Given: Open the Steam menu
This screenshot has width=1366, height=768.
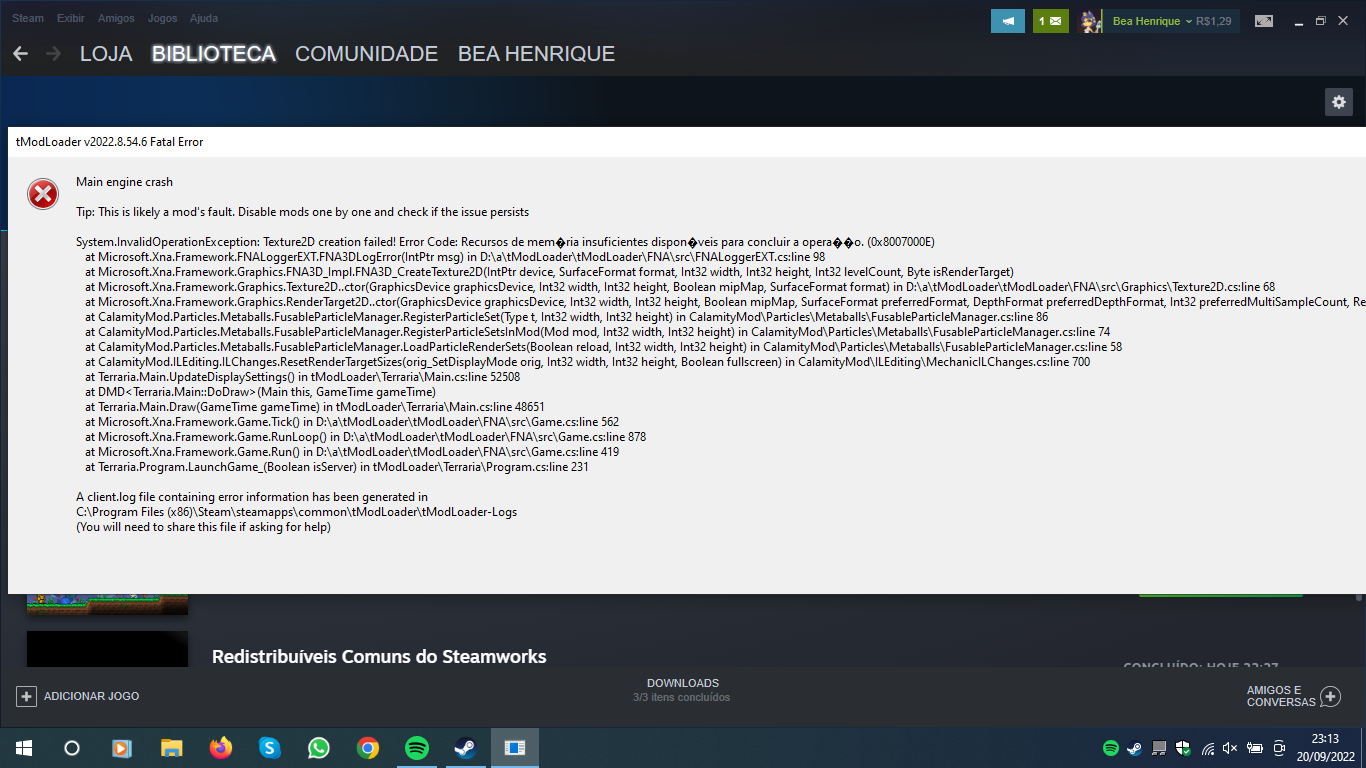Looking at the screenshot, I should click(28, 18).
